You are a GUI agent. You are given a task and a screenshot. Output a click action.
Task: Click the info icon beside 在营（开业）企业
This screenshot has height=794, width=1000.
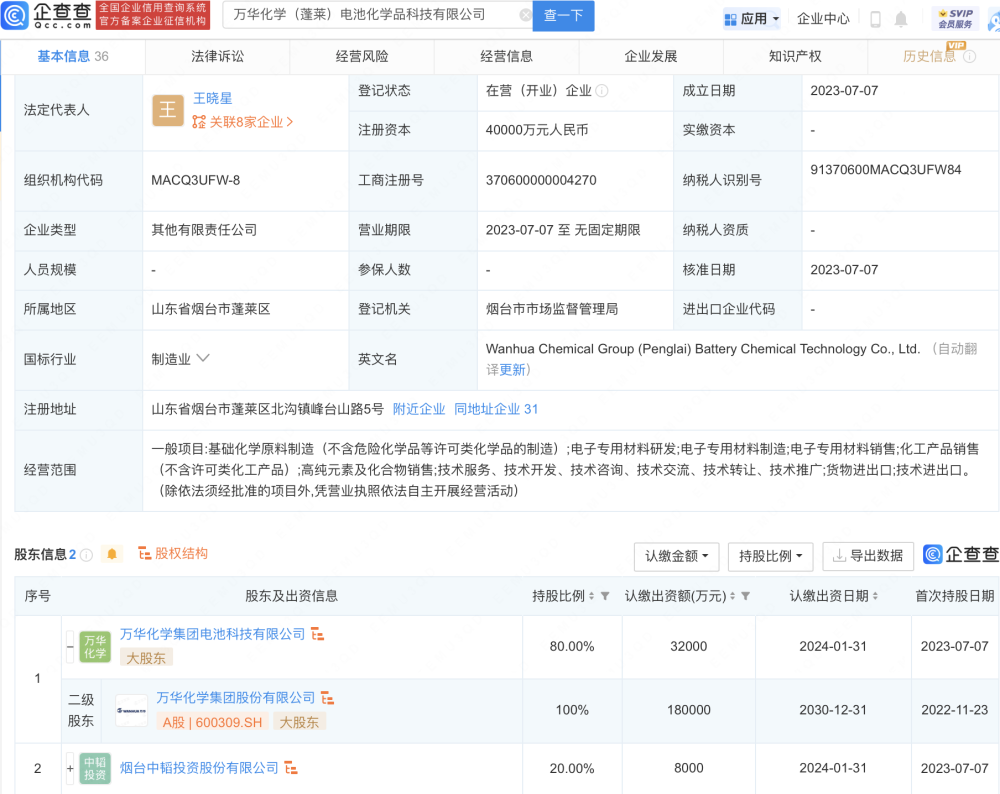[602, 91]
